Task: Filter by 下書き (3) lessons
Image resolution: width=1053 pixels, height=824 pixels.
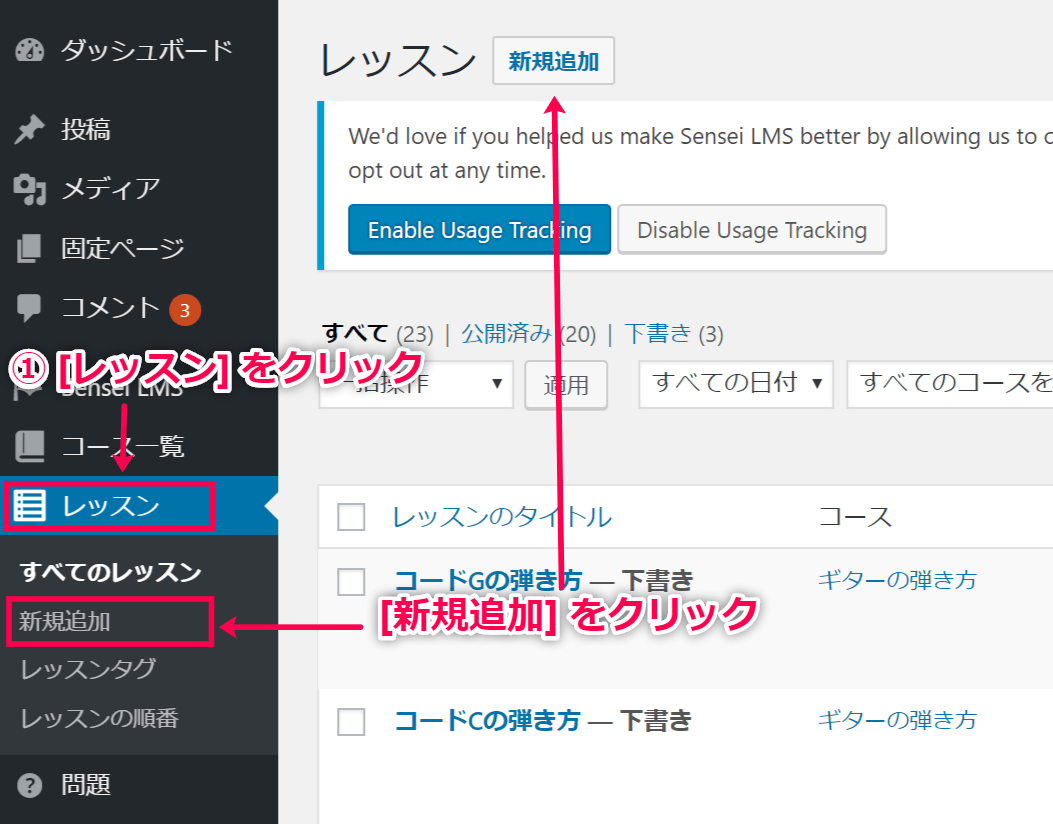Action: [x=674, y=334]
